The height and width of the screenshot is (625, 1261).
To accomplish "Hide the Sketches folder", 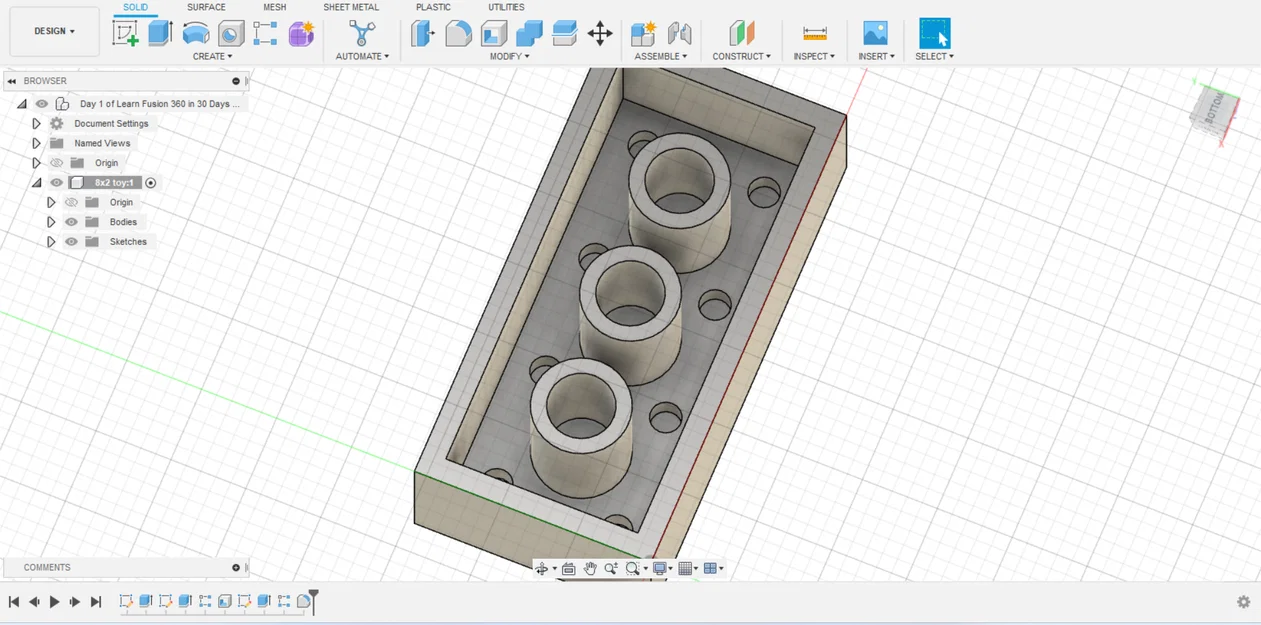I will tap(71, 241).
